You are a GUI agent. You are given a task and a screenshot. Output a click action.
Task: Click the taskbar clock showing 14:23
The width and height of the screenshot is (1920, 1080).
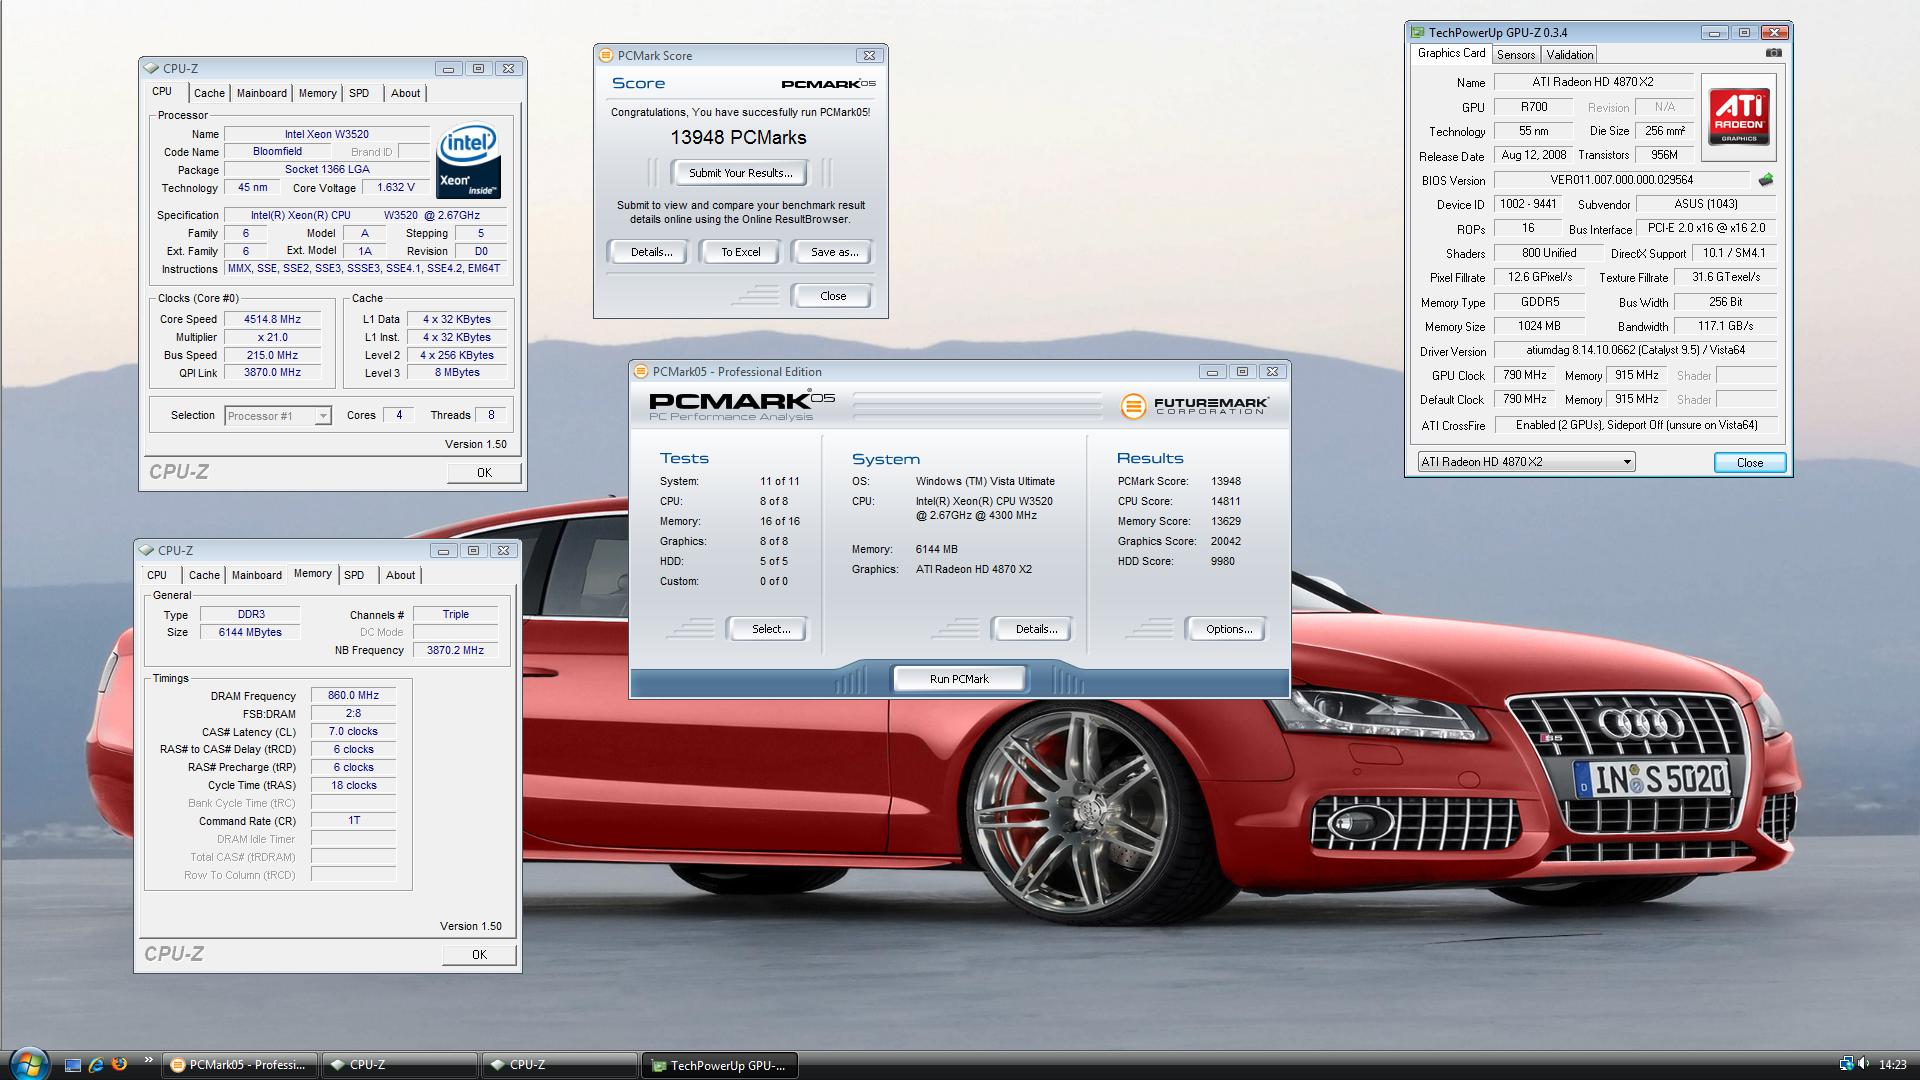[x=1892, y=1065]
